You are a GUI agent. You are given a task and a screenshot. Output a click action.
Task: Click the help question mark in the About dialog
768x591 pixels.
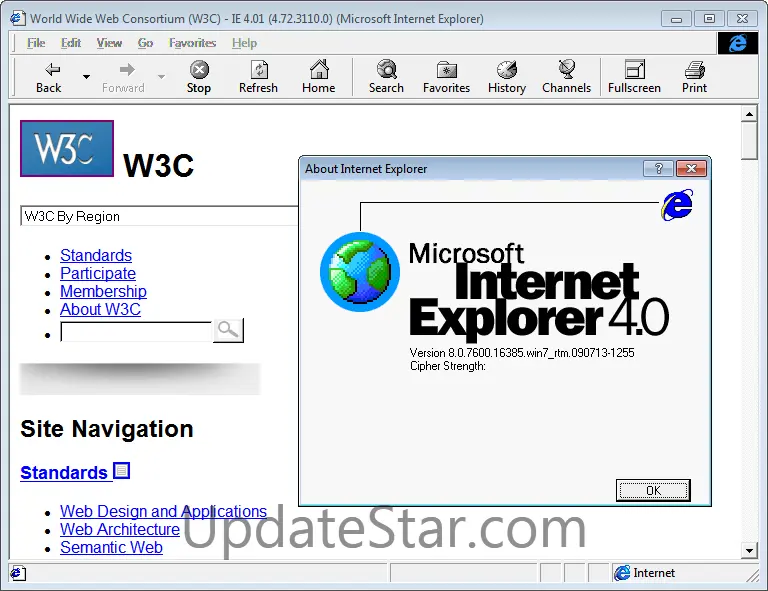(x=659, y=168)
